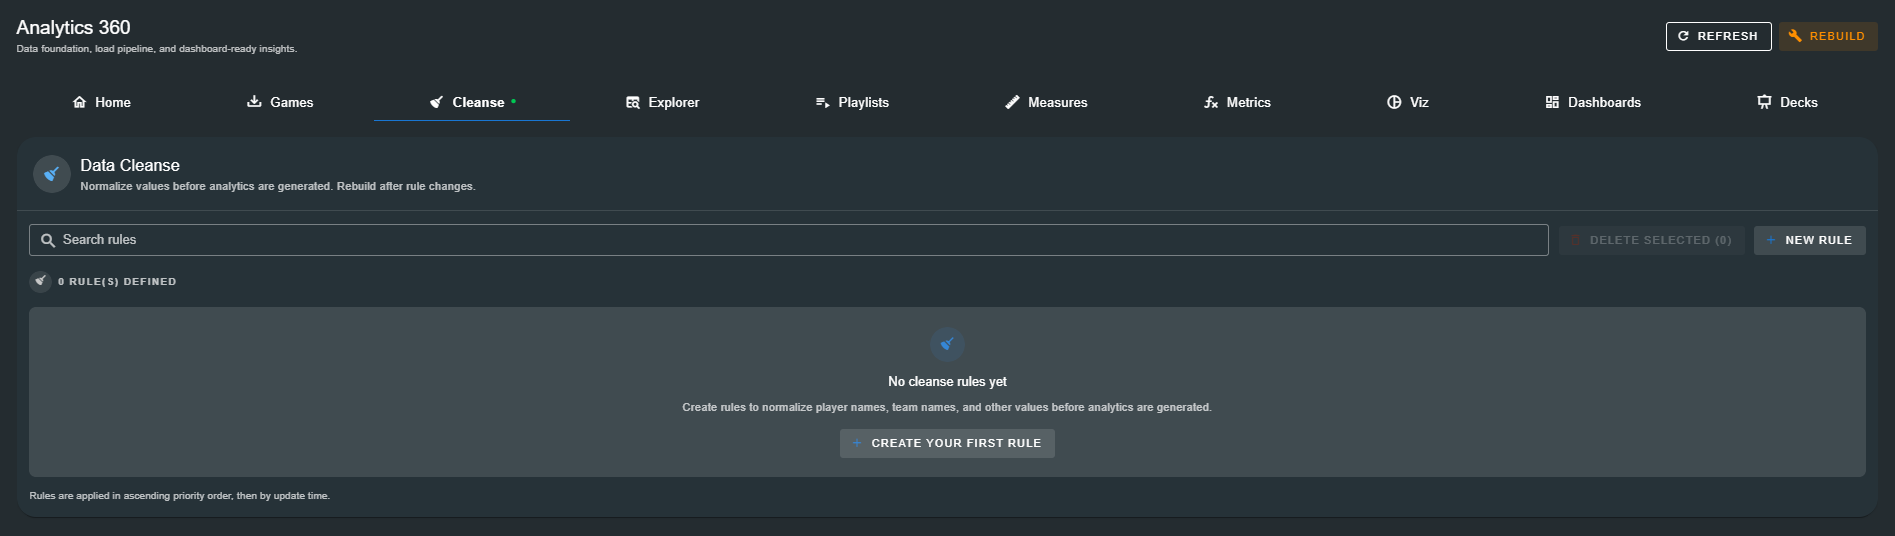Click Delete Selected (0) button
Viewport: 1895px width, 536px height.
[x=1651, y=240]
